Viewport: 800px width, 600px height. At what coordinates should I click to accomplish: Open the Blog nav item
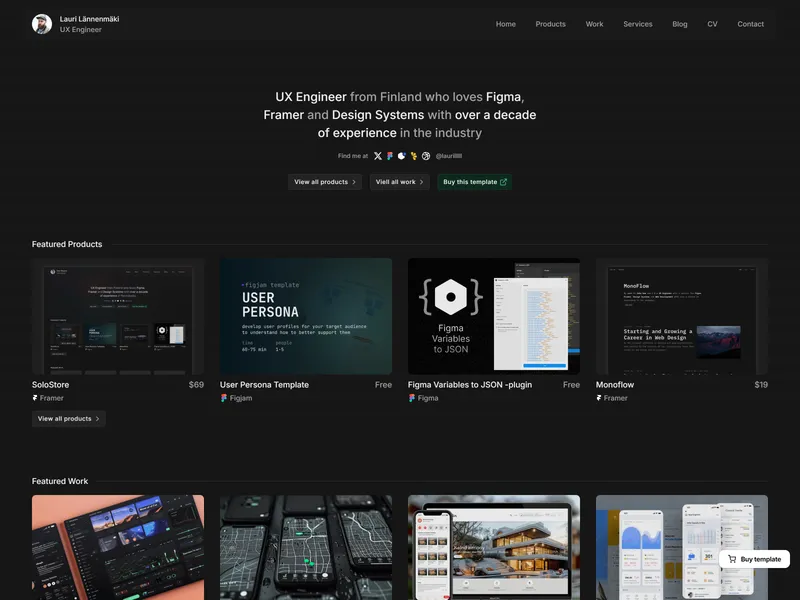[x=680, y=24]
